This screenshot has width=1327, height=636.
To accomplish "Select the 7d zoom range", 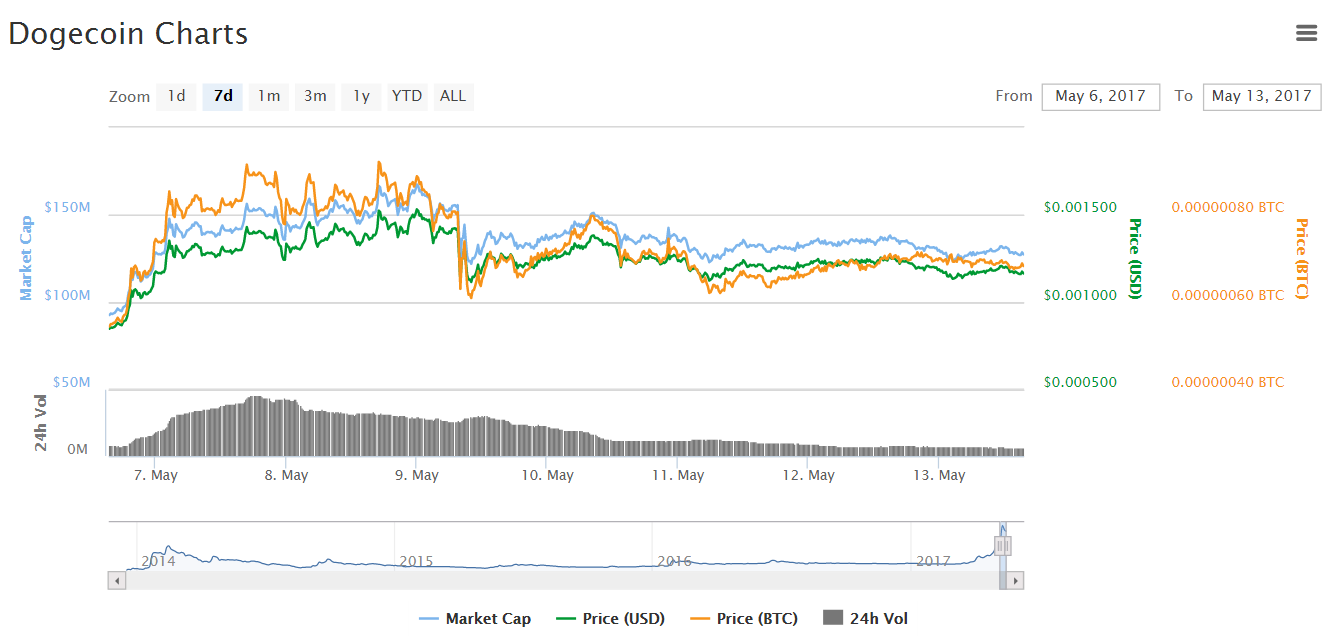I will tap(223, 96).
